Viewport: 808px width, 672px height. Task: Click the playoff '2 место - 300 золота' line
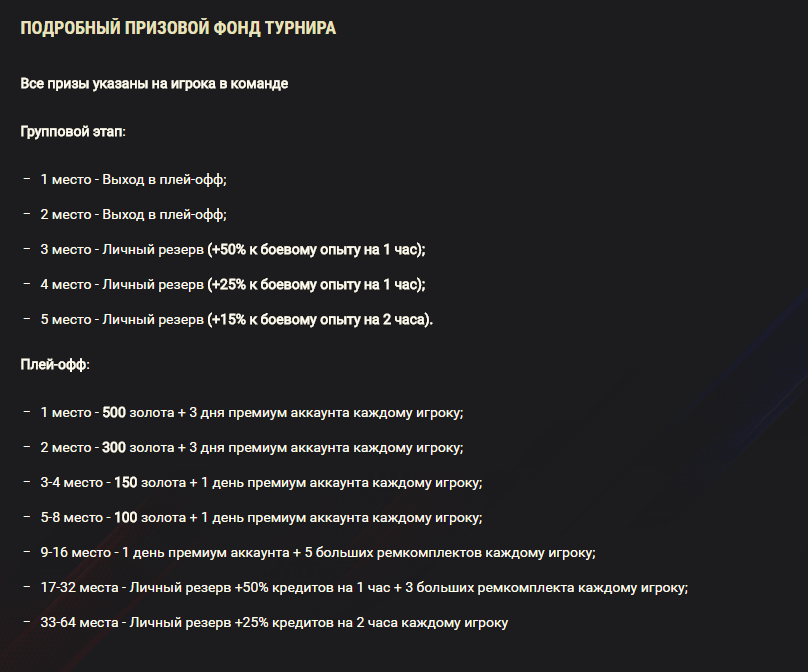tap(252, 447)
